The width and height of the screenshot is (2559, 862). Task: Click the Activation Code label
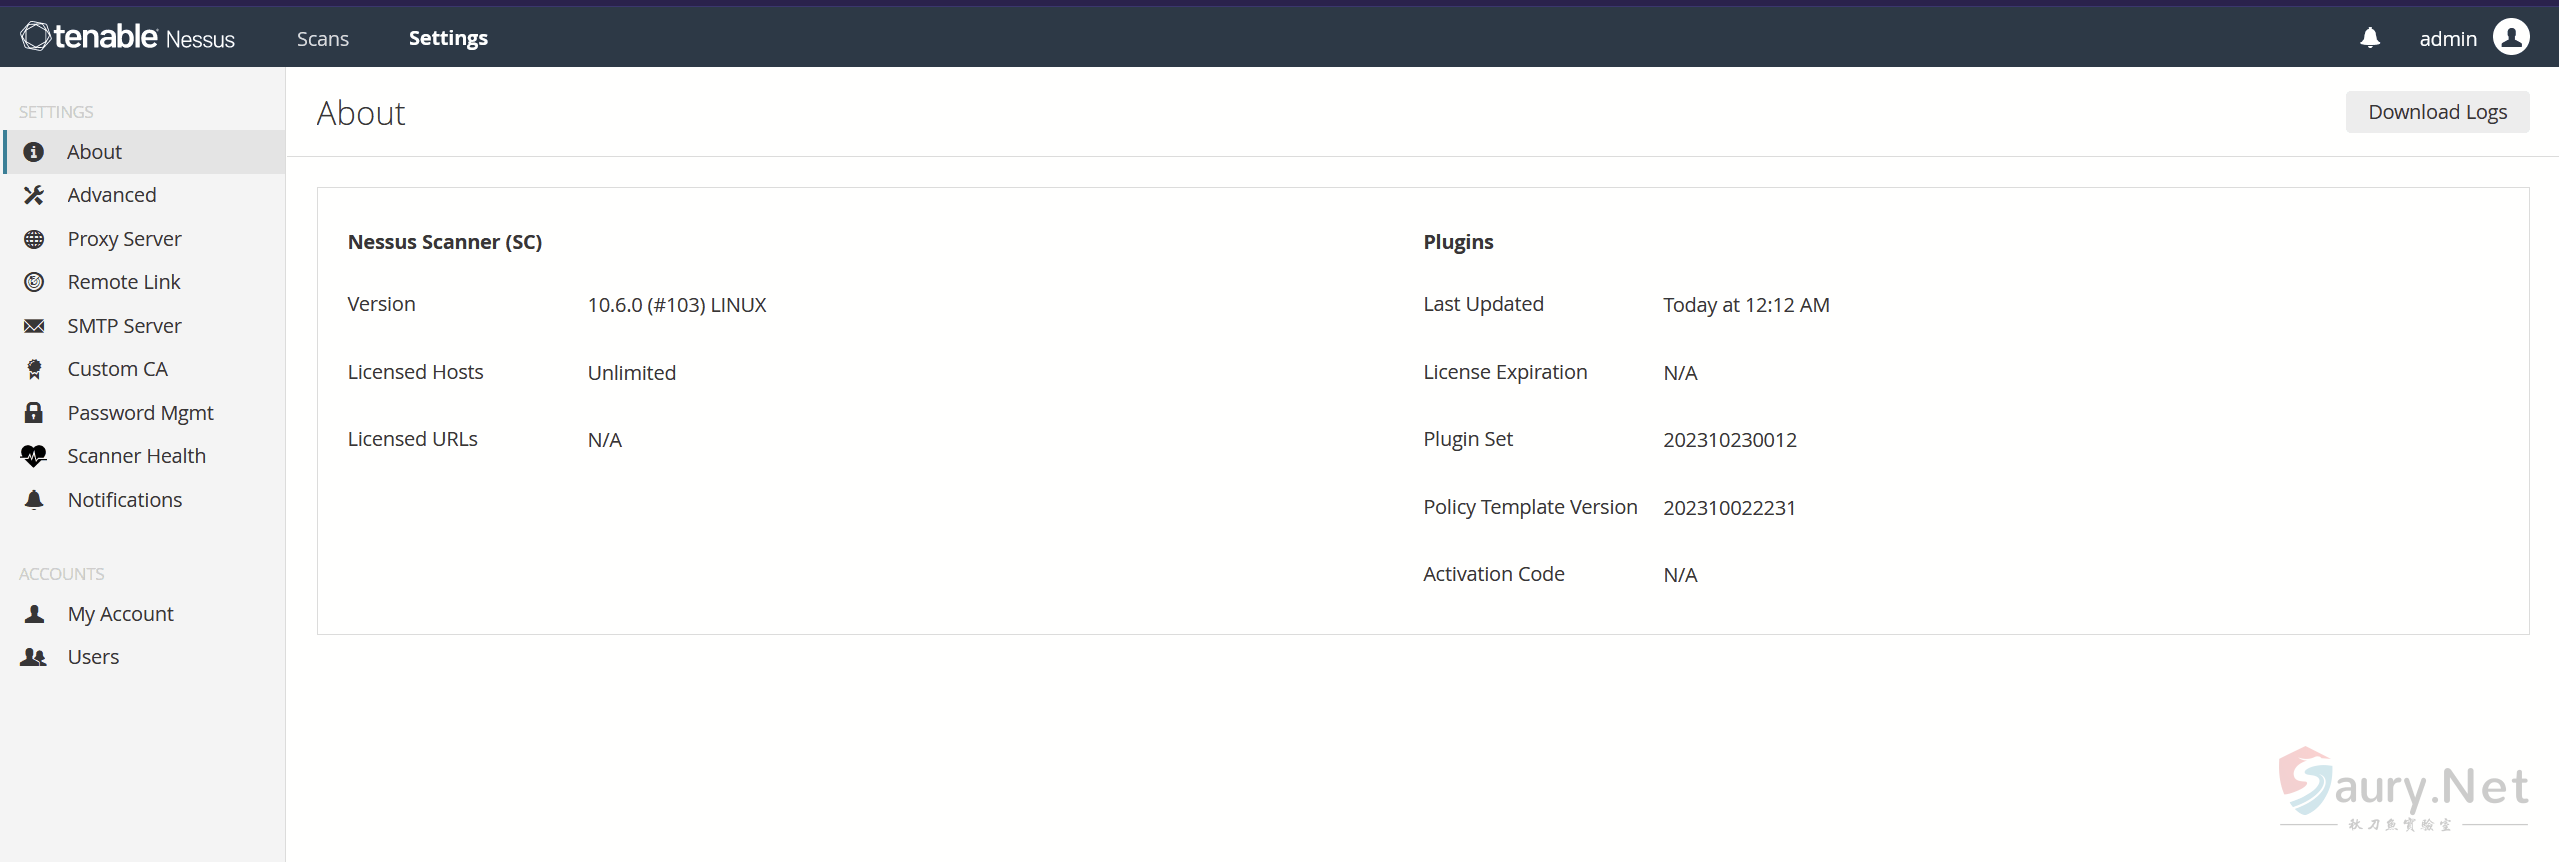[1494, 574]
